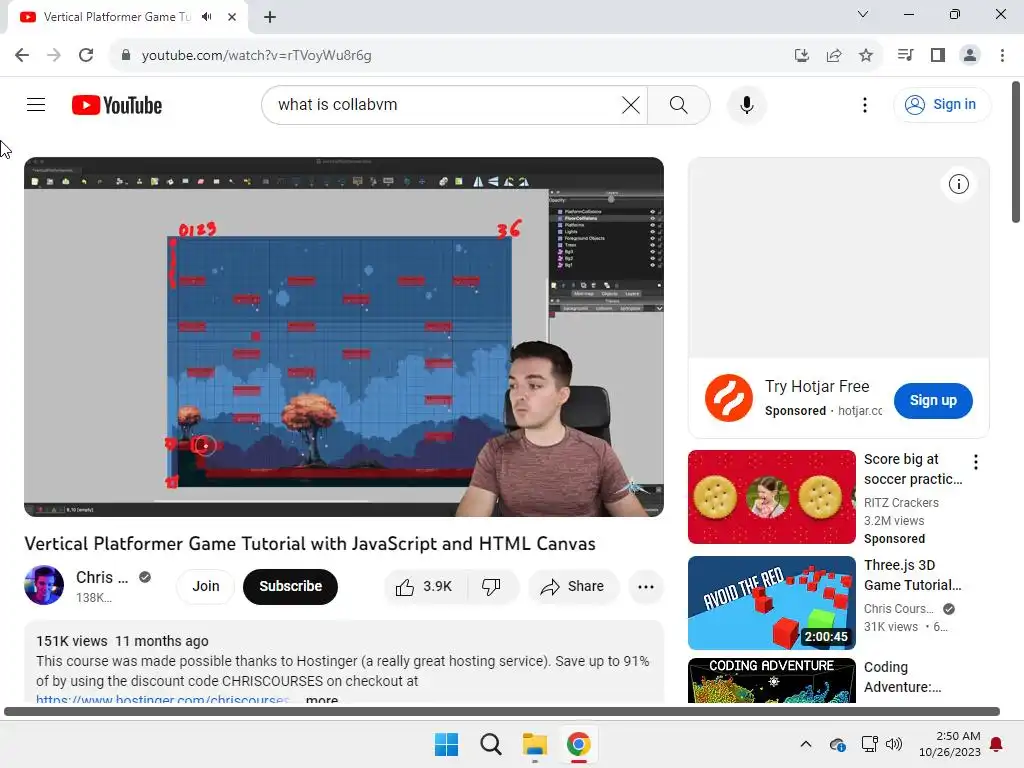Click the Sign in button
This screenshot has width=1024, height=768.
tap(941, 104)
